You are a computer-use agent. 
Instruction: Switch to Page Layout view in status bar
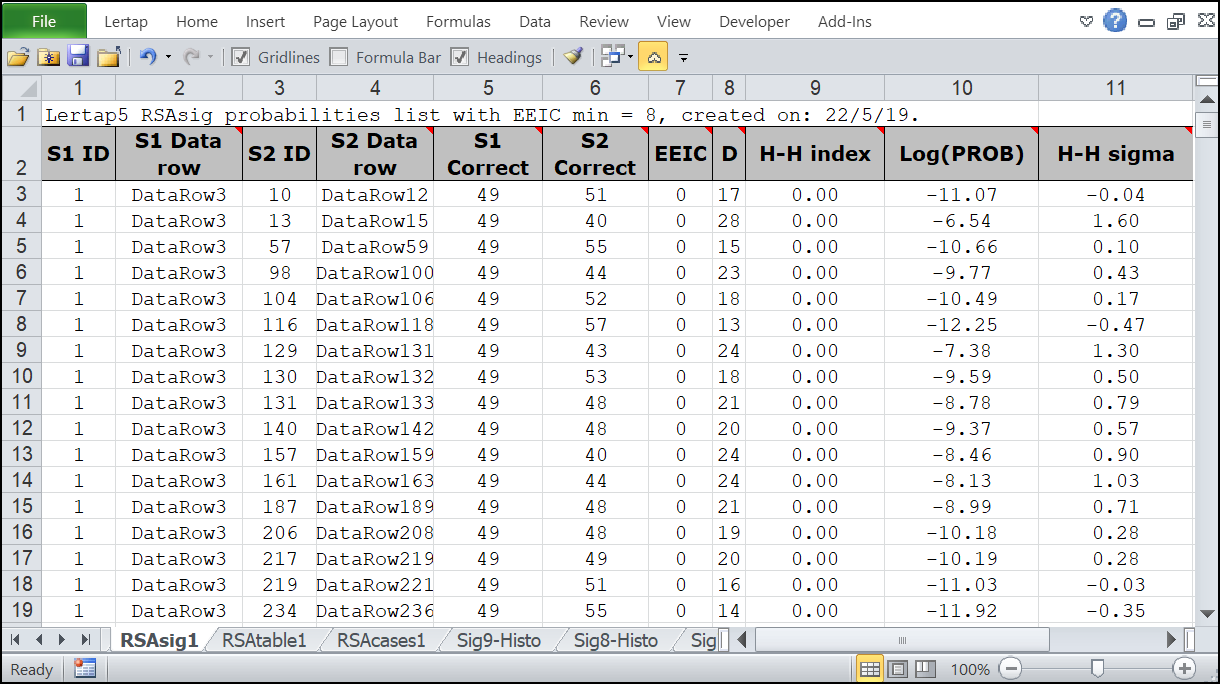pos(898,669)
